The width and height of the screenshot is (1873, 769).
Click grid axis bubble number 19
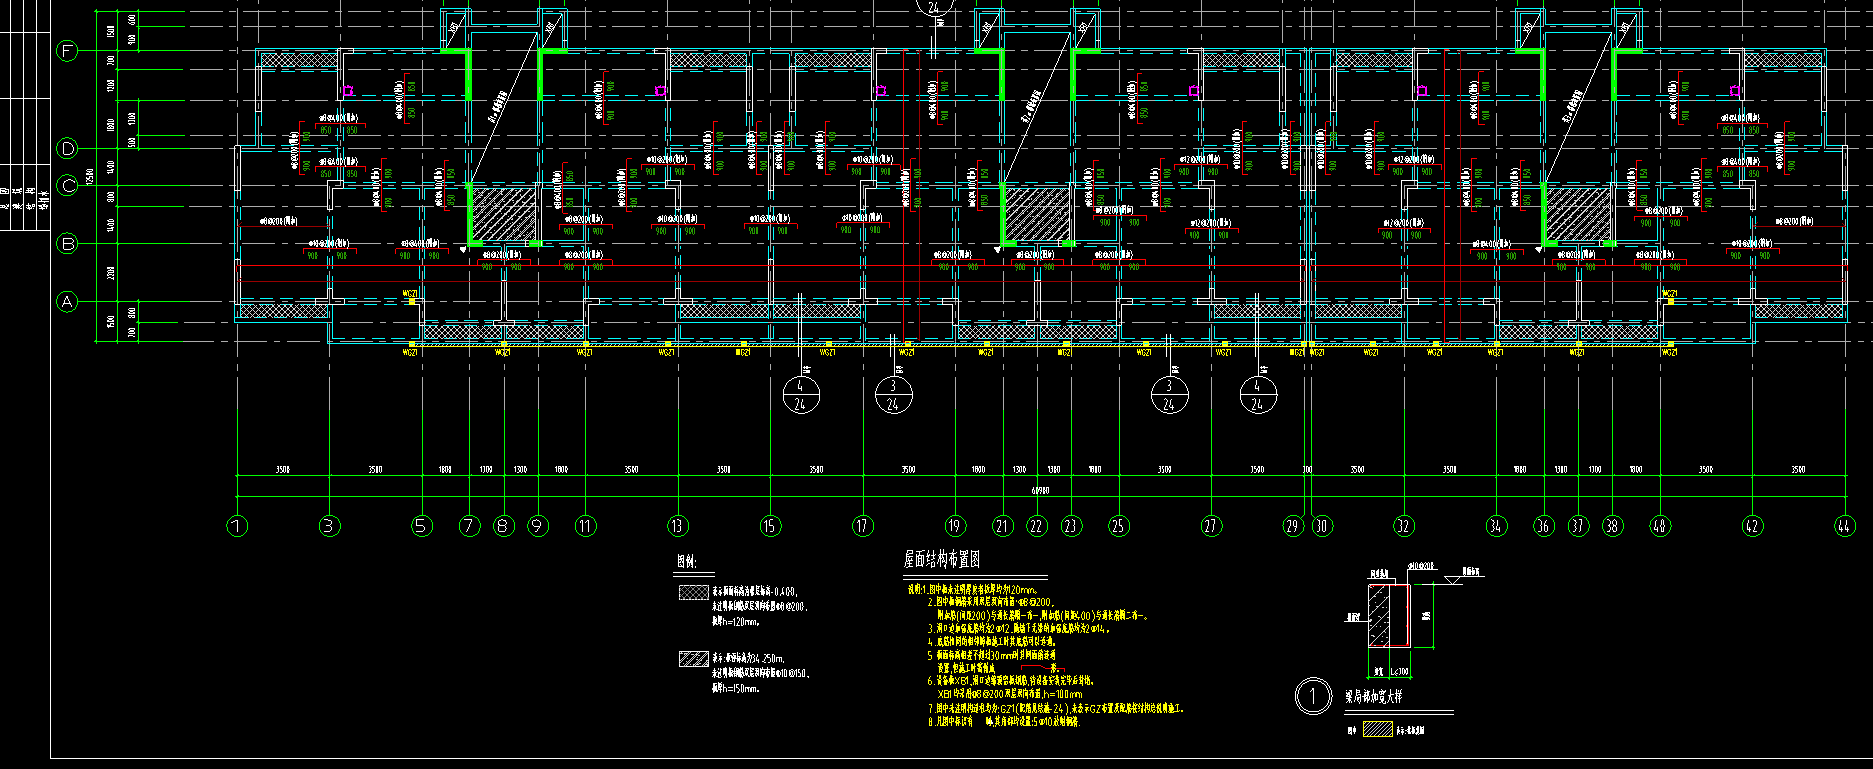(x=955, y=526)
